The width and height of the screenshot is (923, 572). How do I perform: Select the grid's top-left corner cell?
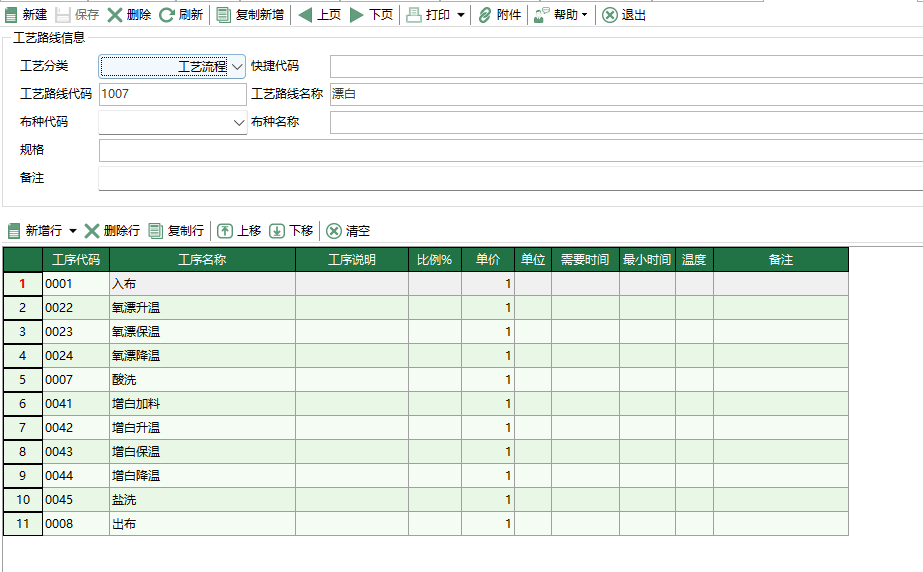[23, 260]
